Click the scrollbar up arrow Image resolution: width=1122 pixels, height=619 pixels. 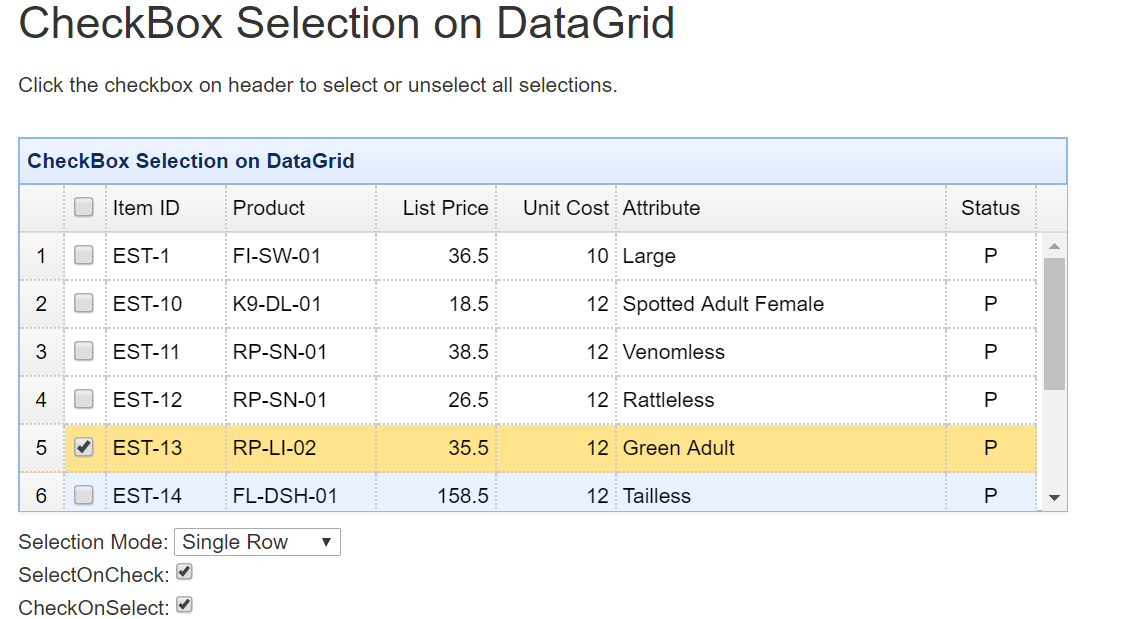[1054, 245]
